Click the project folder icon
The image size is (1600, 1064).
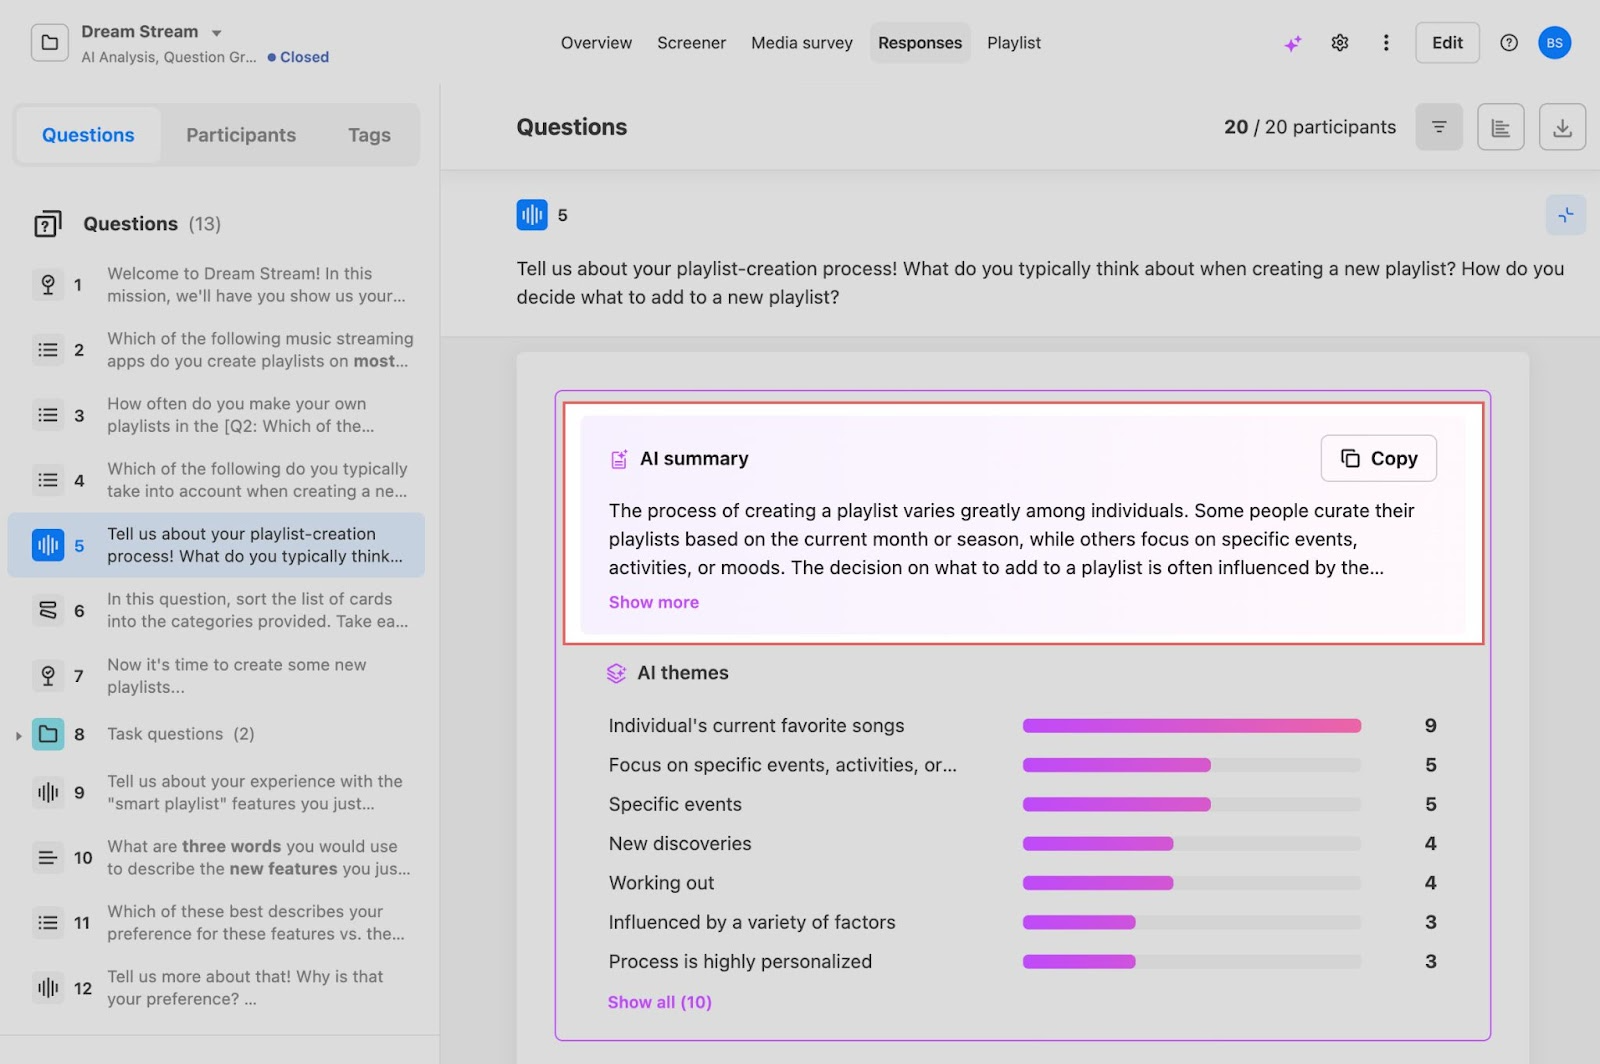pyautogui.click(x=50, y=43)
